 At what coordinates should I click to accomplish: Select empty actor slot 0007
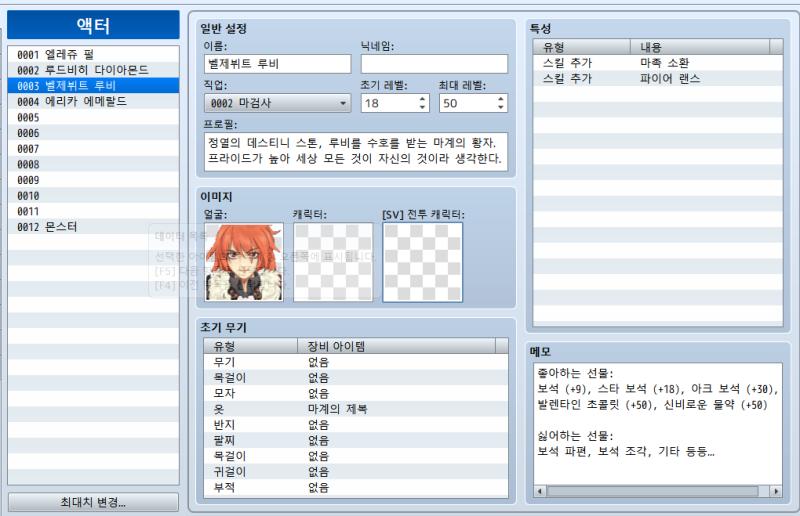pyautogui.click(x=93, y=149)
